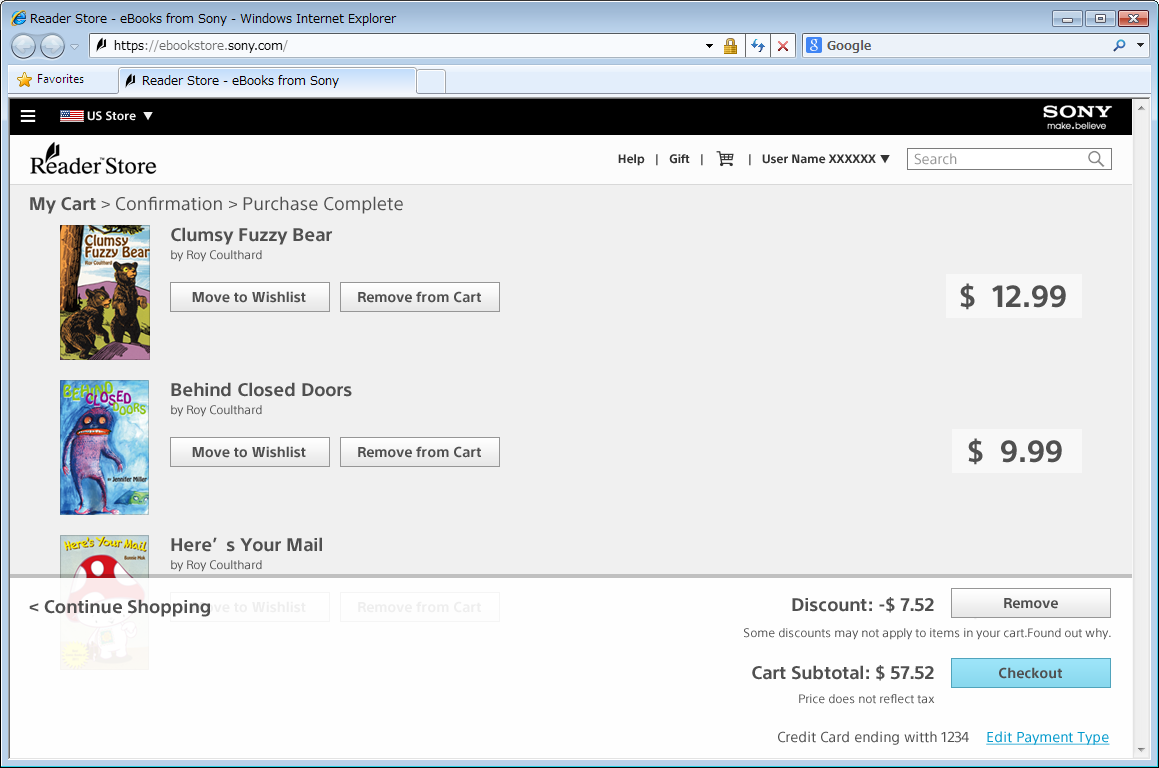Open the Favorites star button
Image resolution: width=1159 pixels, height=768 pixels.
click(51, 79)
